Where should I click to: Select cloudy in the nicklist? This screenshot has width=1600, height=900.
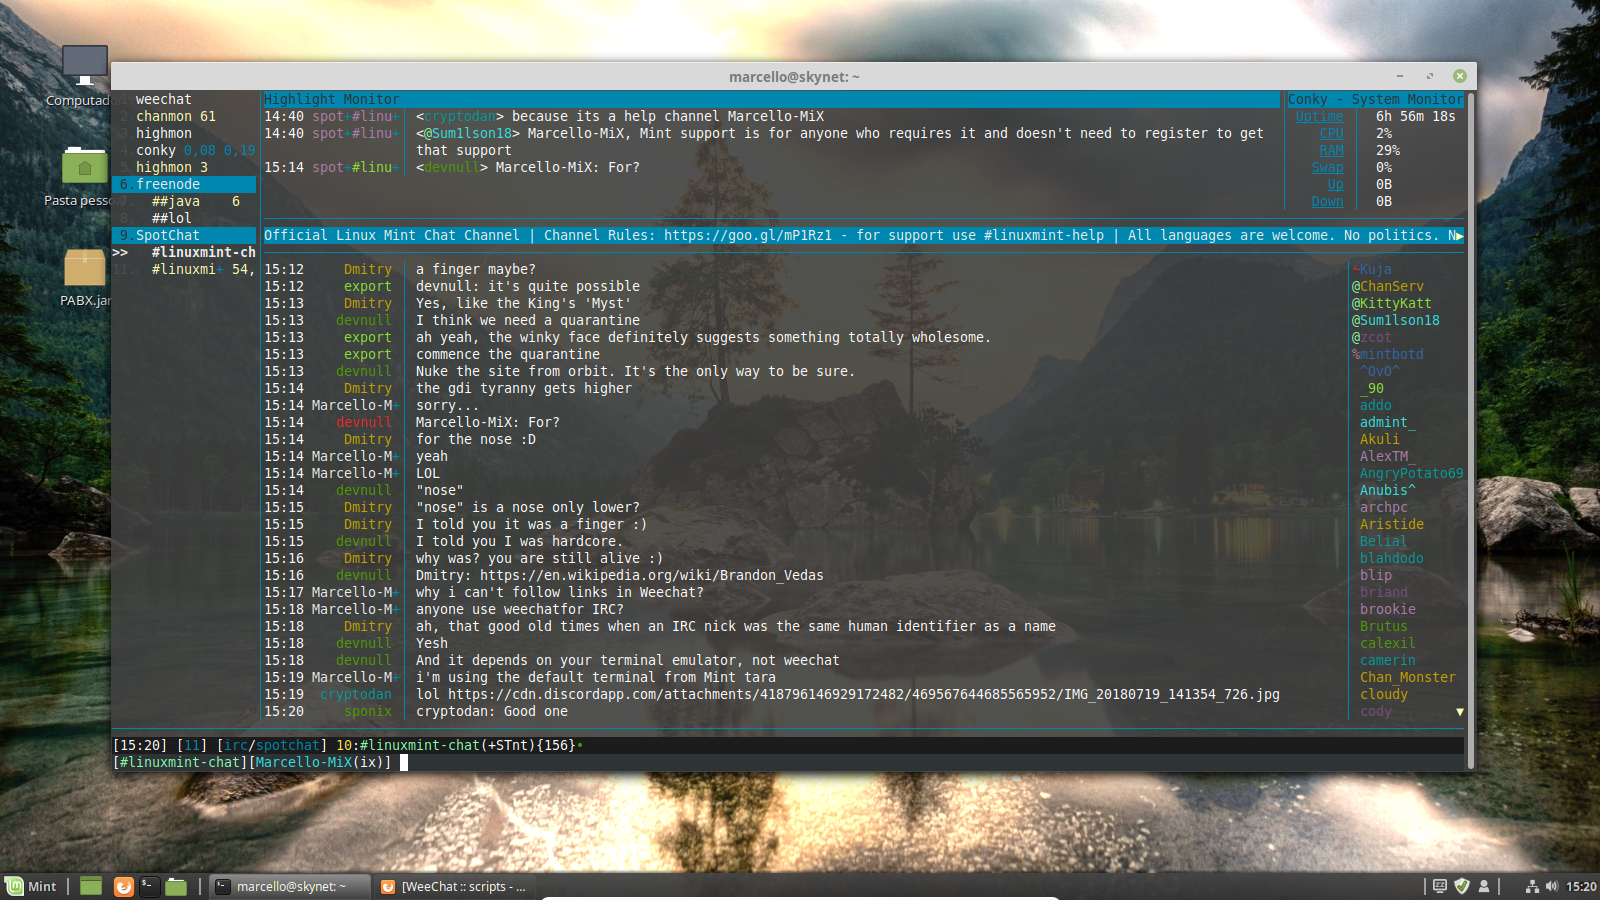1383,694
